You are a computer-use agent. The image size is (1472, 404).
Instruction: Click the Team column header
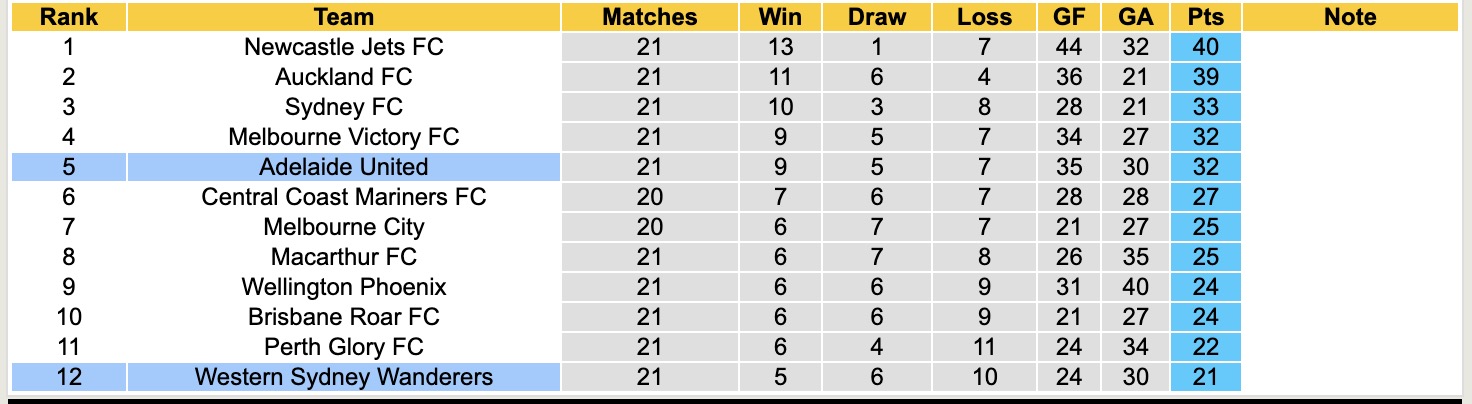[343, 17]
